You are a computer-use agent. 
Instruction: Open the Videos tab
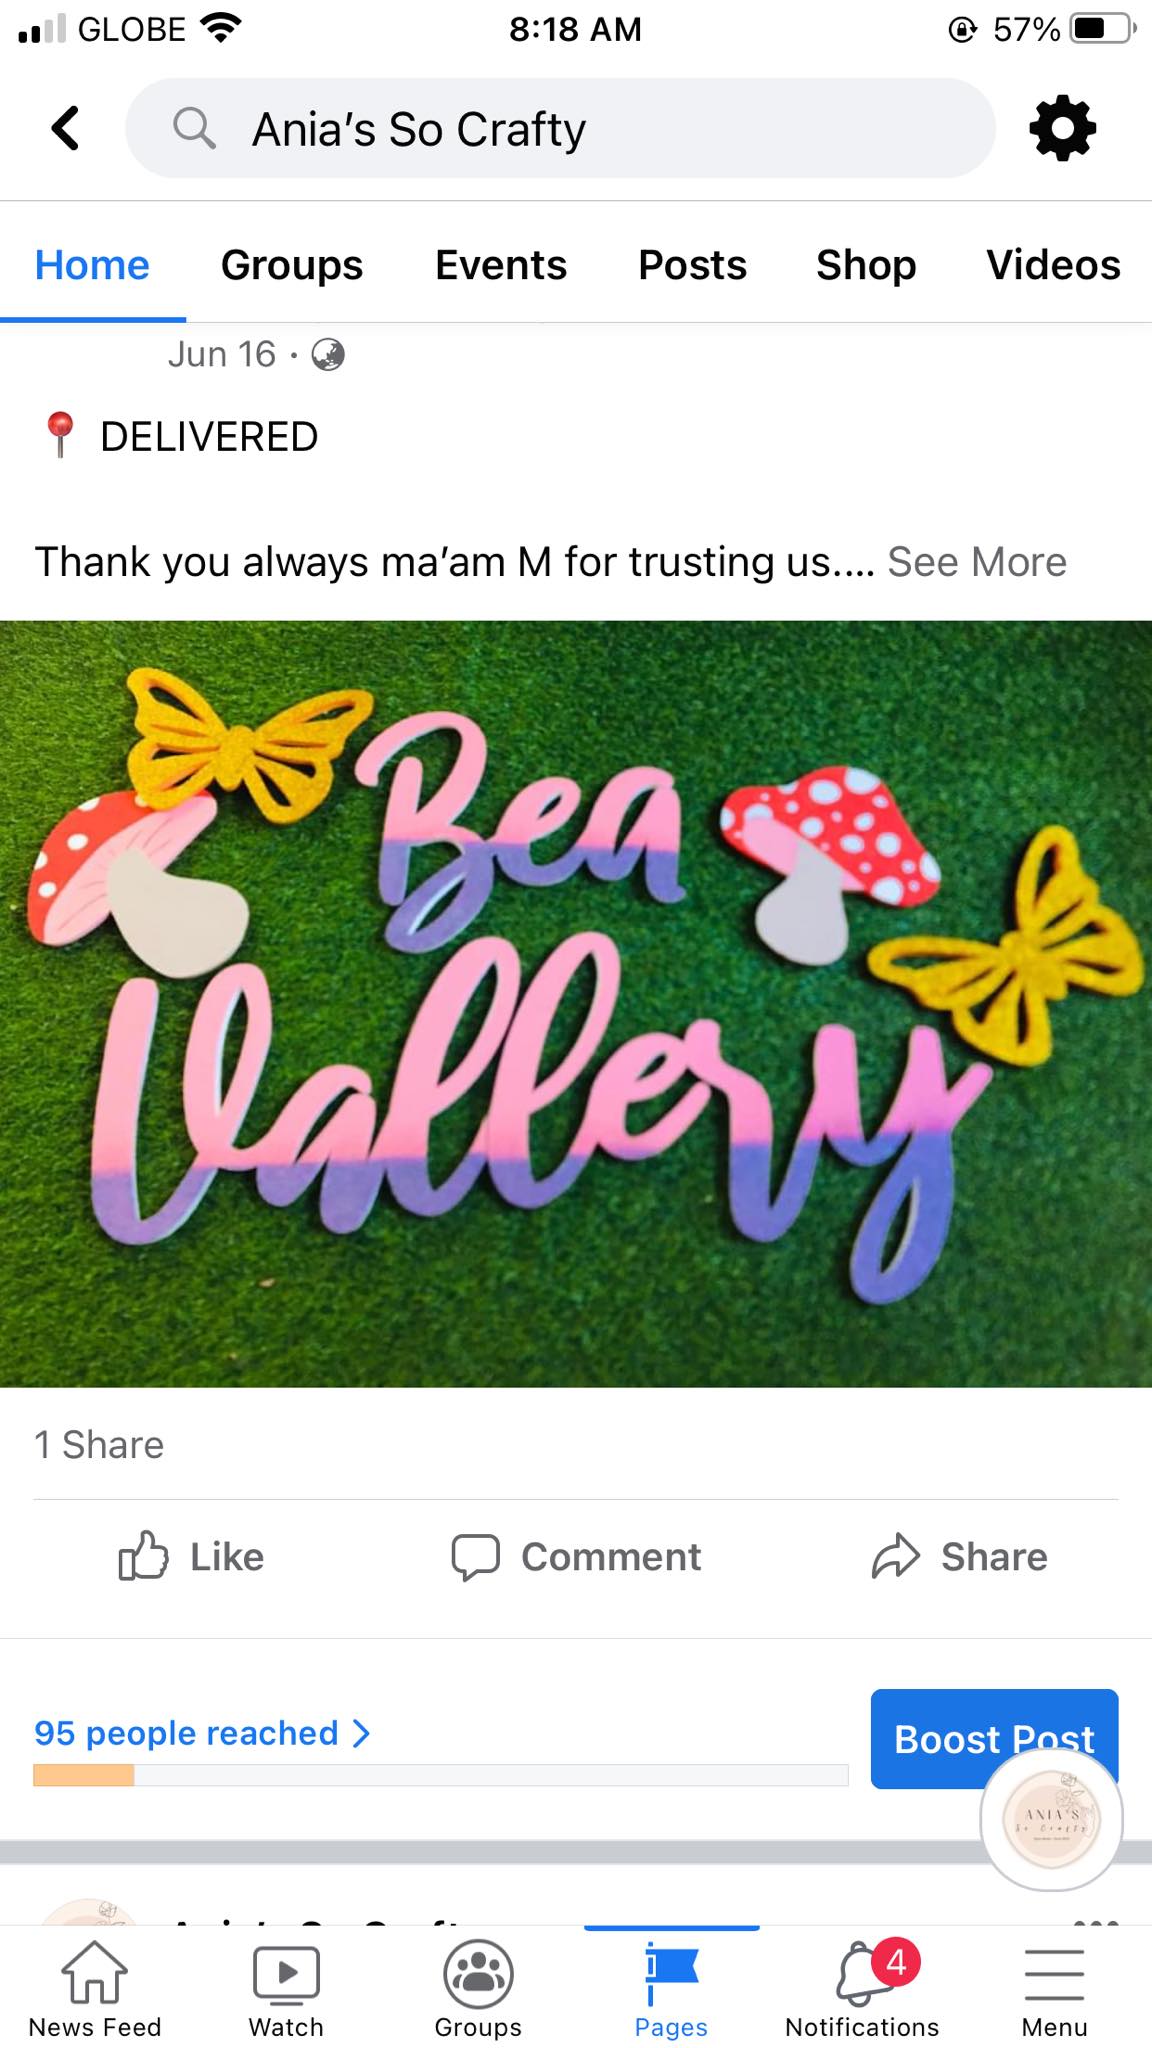click(x=1053, y=265)
